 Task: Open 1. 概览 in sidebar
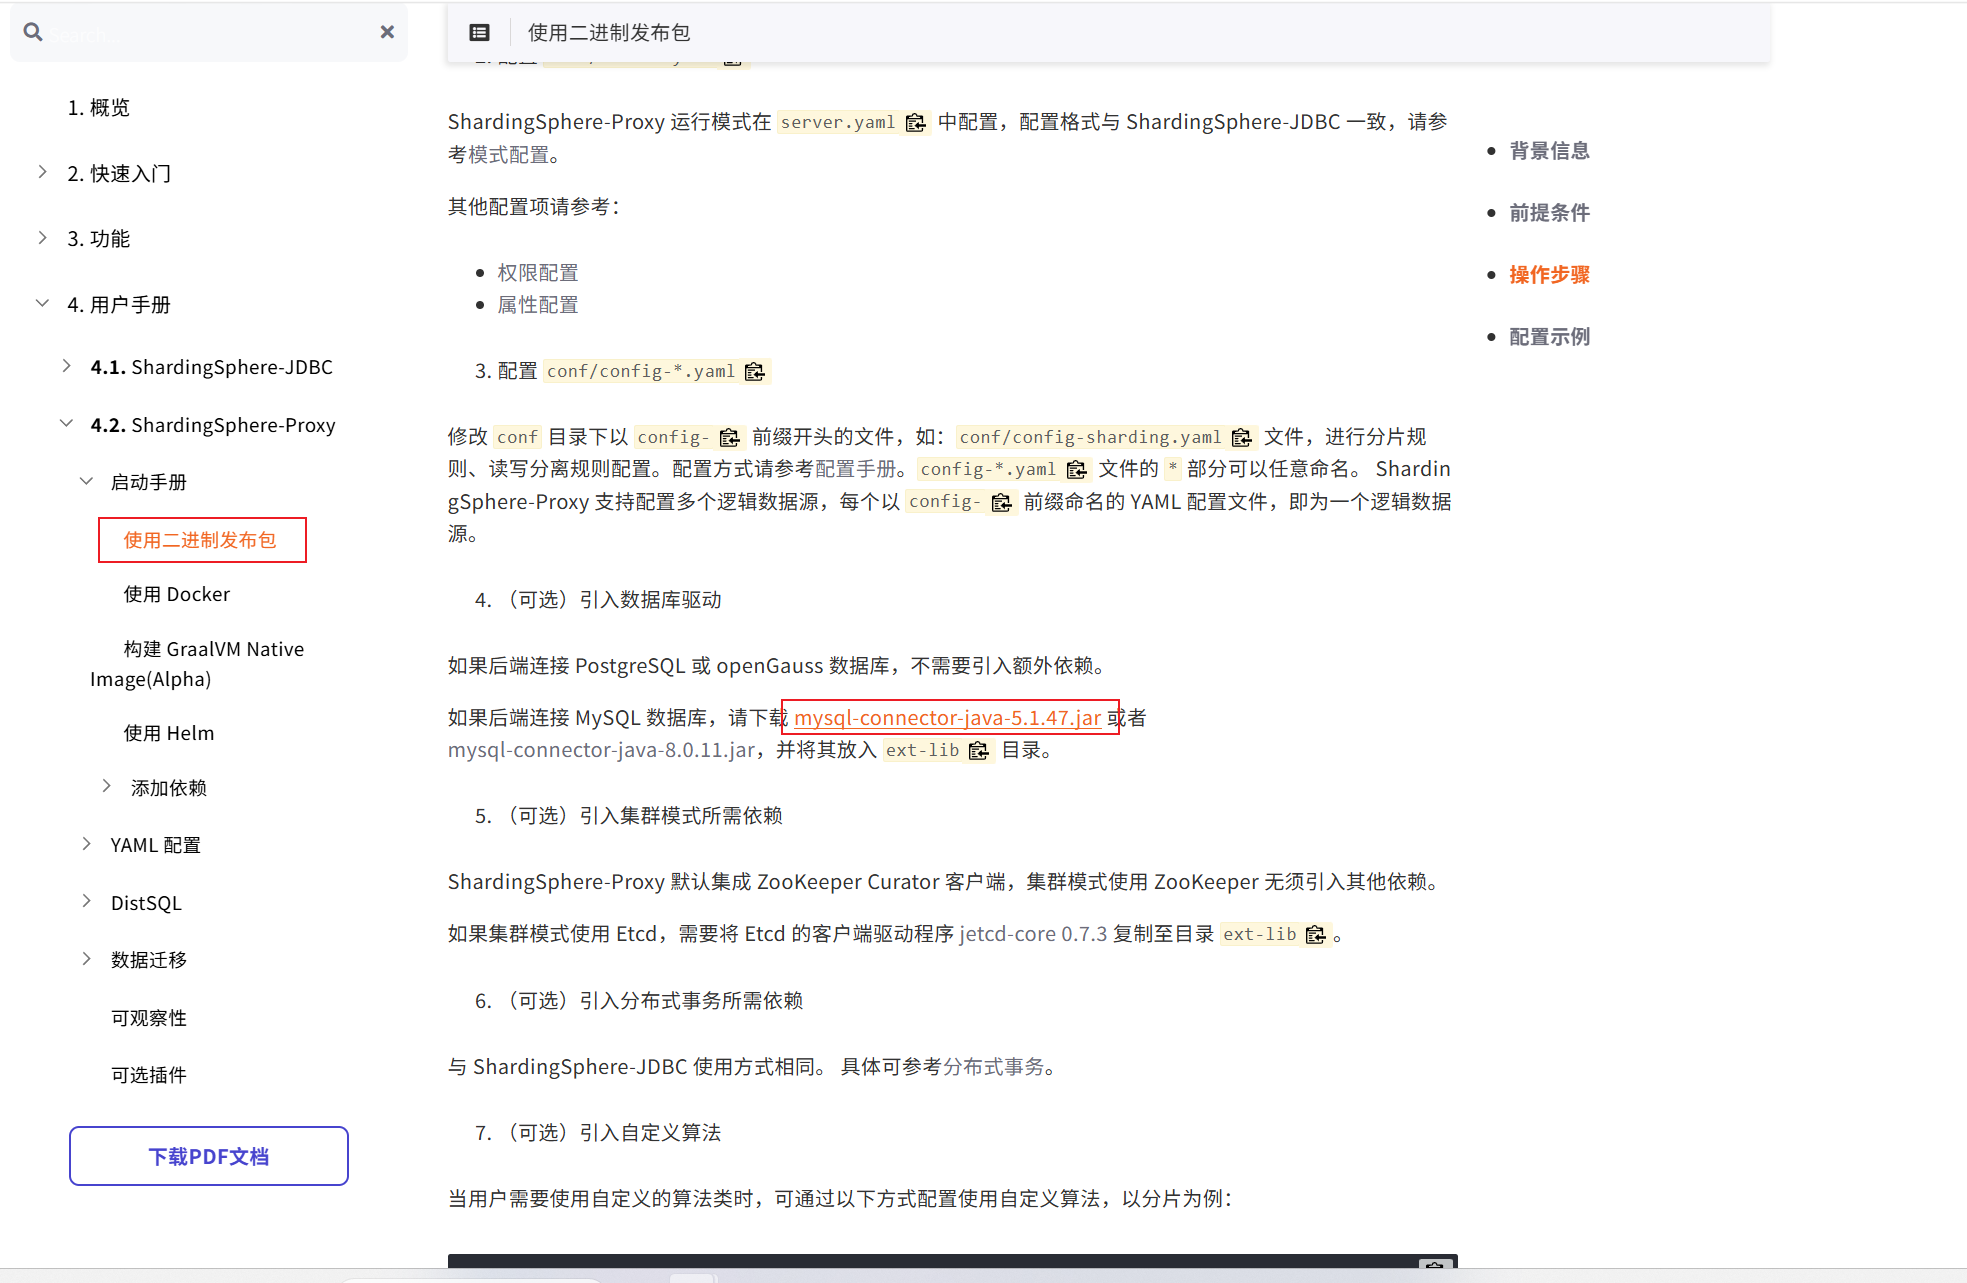tap(99, 108)
